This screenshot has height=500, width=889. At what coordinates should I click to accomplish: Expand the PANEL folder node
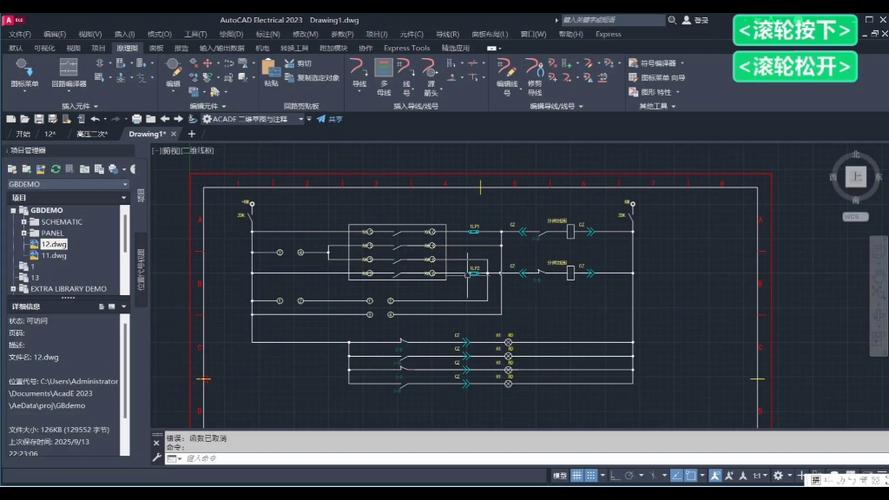click(x=24, y=233)
